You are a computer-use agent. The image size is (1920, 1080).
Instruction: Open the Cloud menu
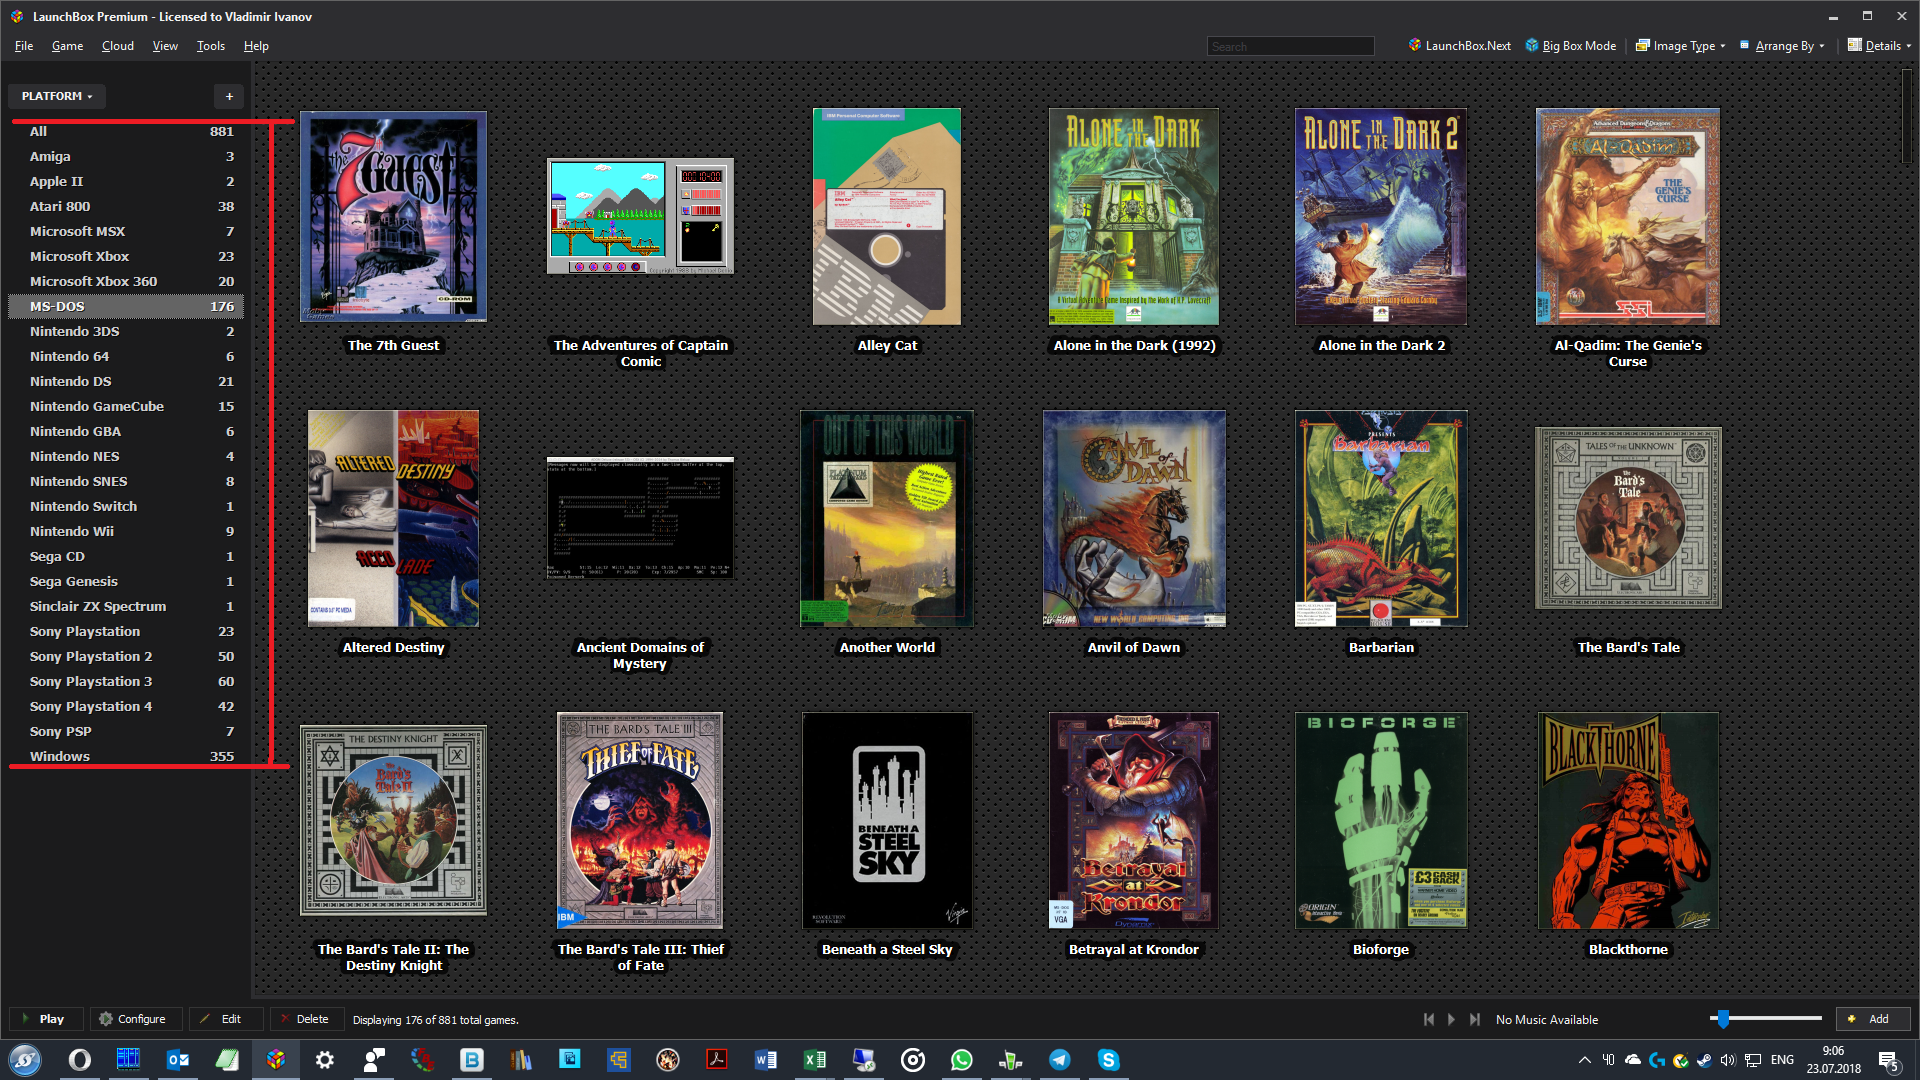pyautogui.click(x=117, y=46)
